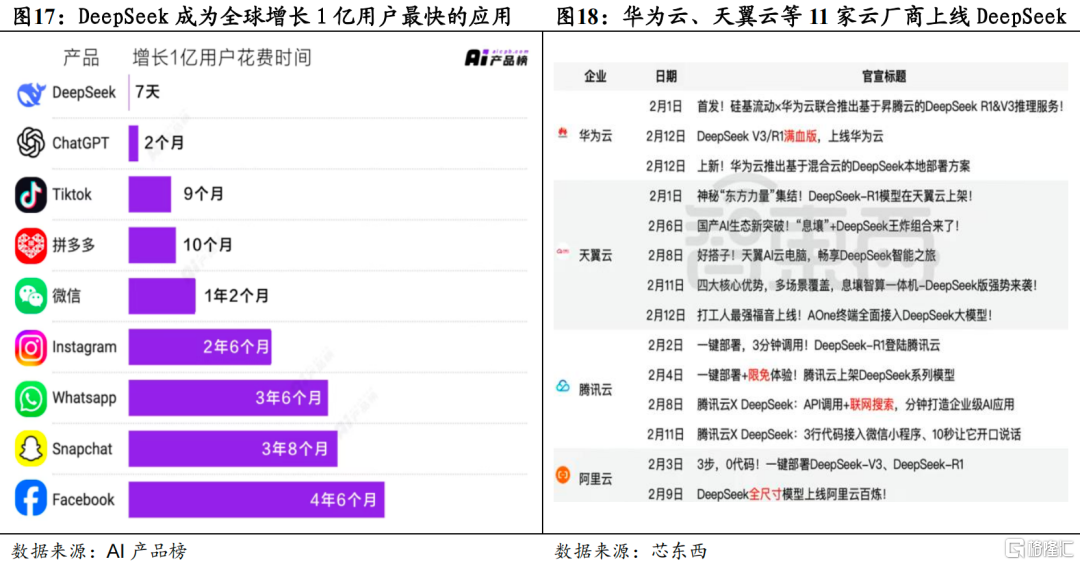Click the '10个月' label next to 拼多多
This screenshot has height=565, width=1080.
(x=207, y=245)
